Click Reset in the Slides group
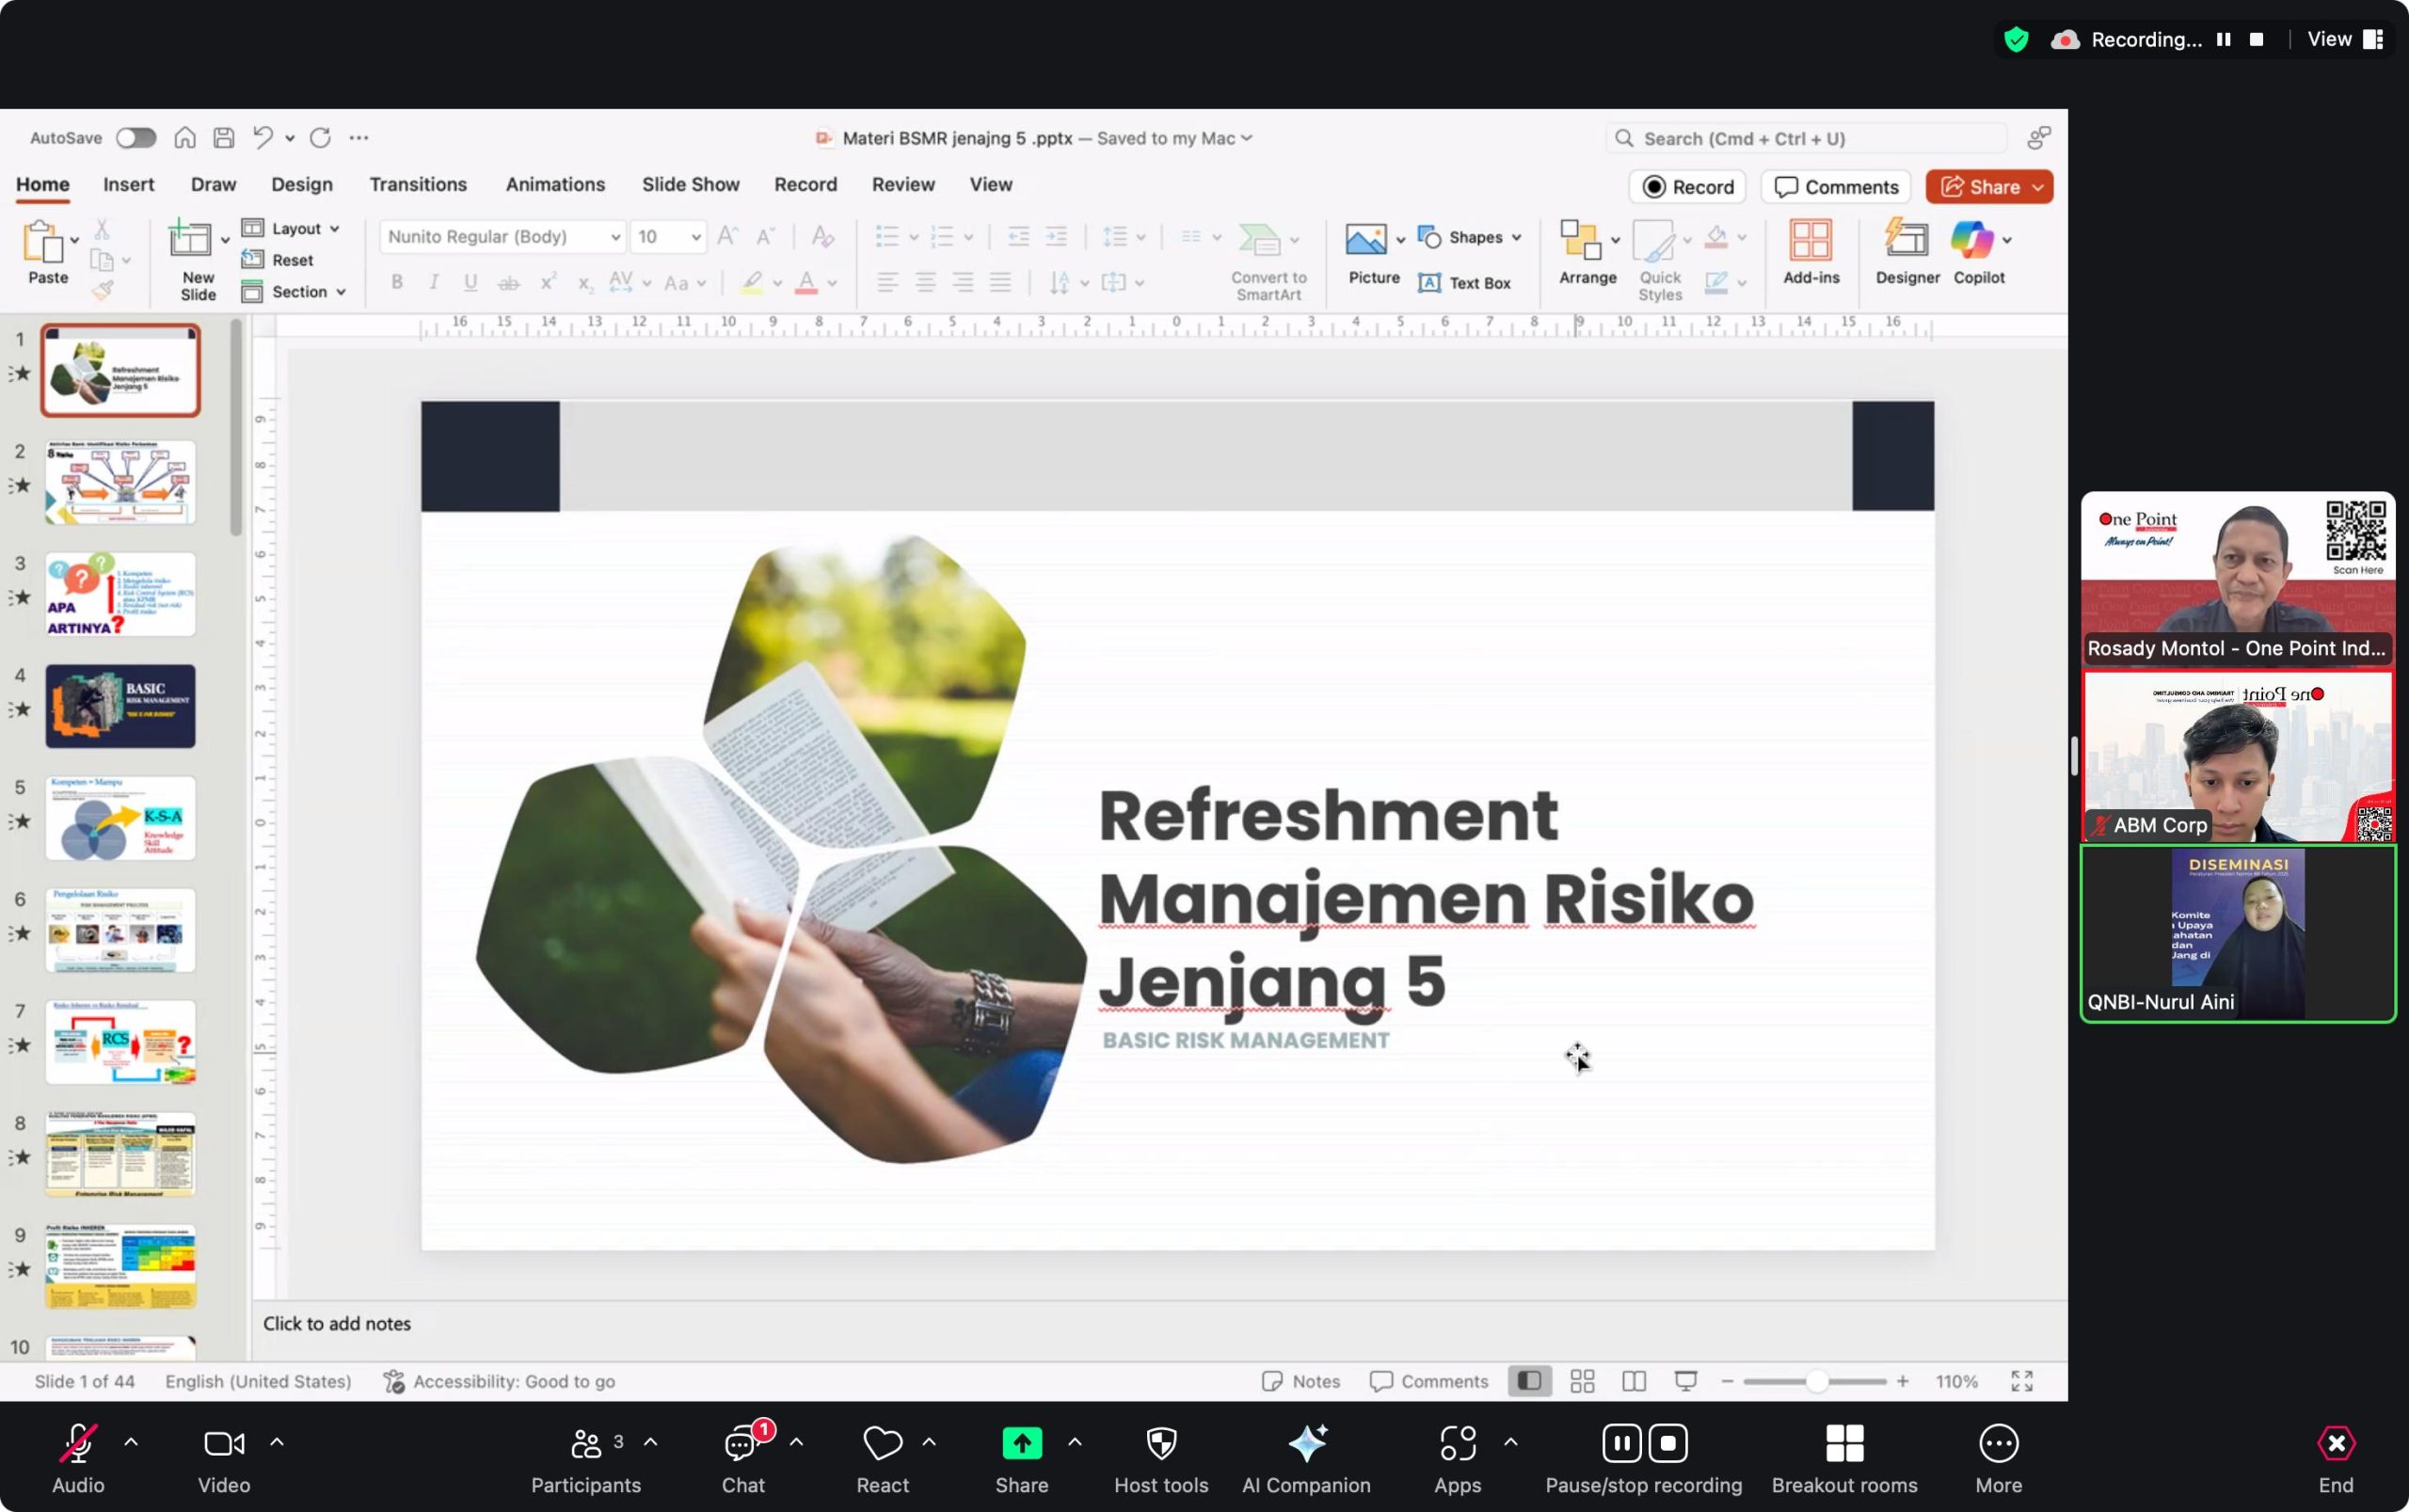The image size is (2409, 1512). tap(278, 260)
